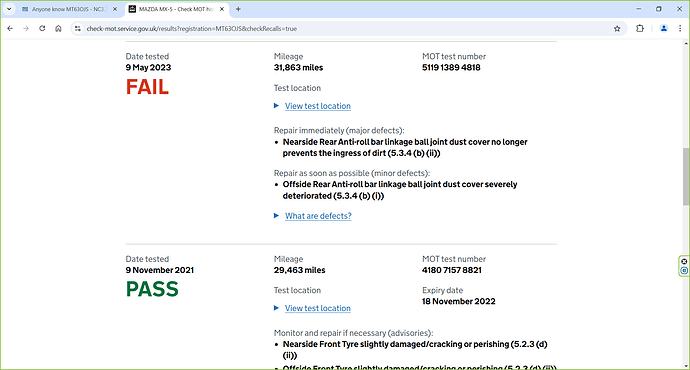
Task: View site information icon in address bar
Action: pos(78,29)
